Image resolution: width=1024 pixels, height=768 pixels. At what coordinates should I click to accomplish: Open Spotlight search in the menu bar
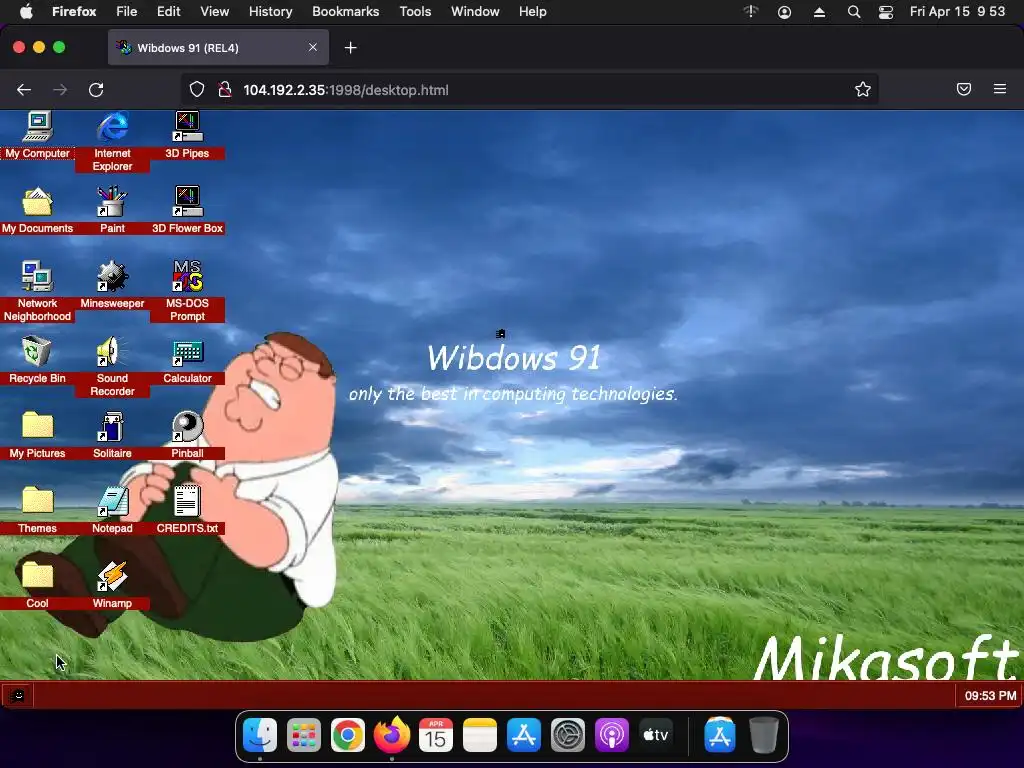[854, 12]
